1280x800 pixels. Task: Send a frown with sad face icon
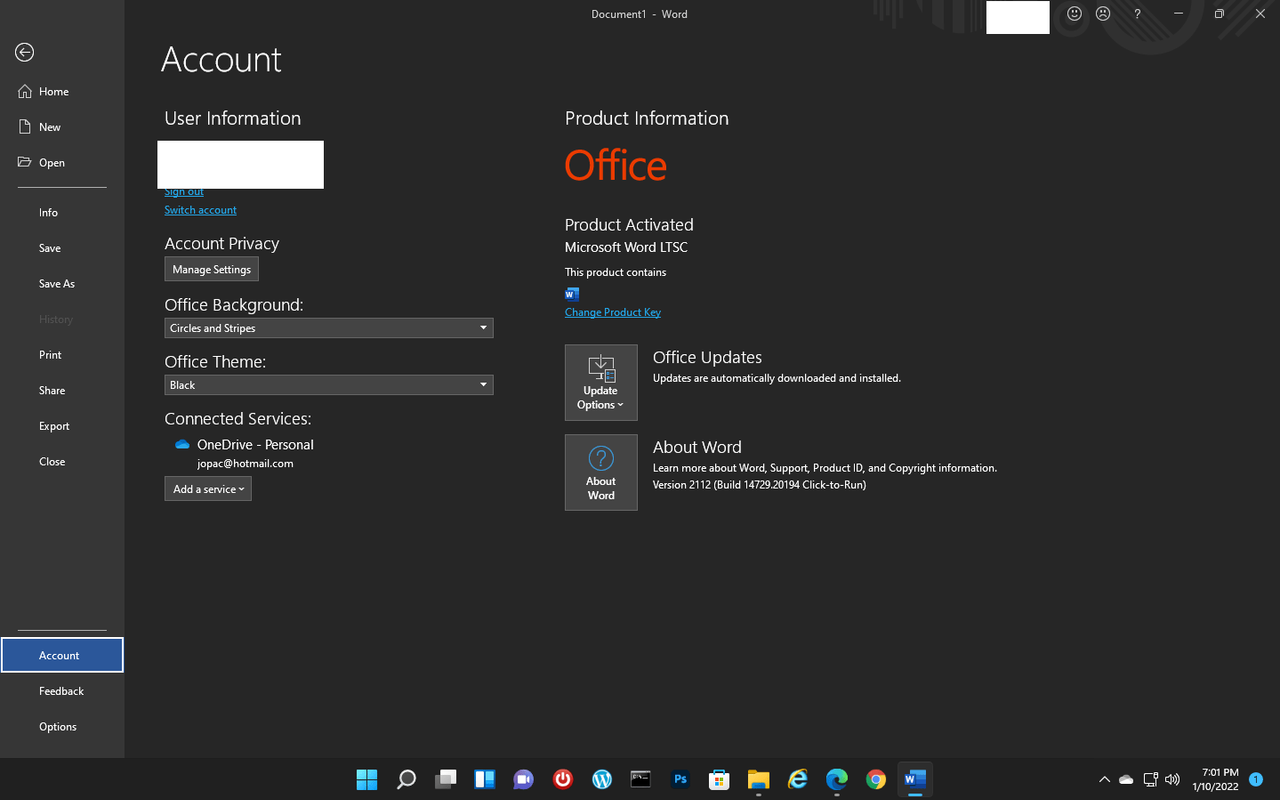point(1103,14)
